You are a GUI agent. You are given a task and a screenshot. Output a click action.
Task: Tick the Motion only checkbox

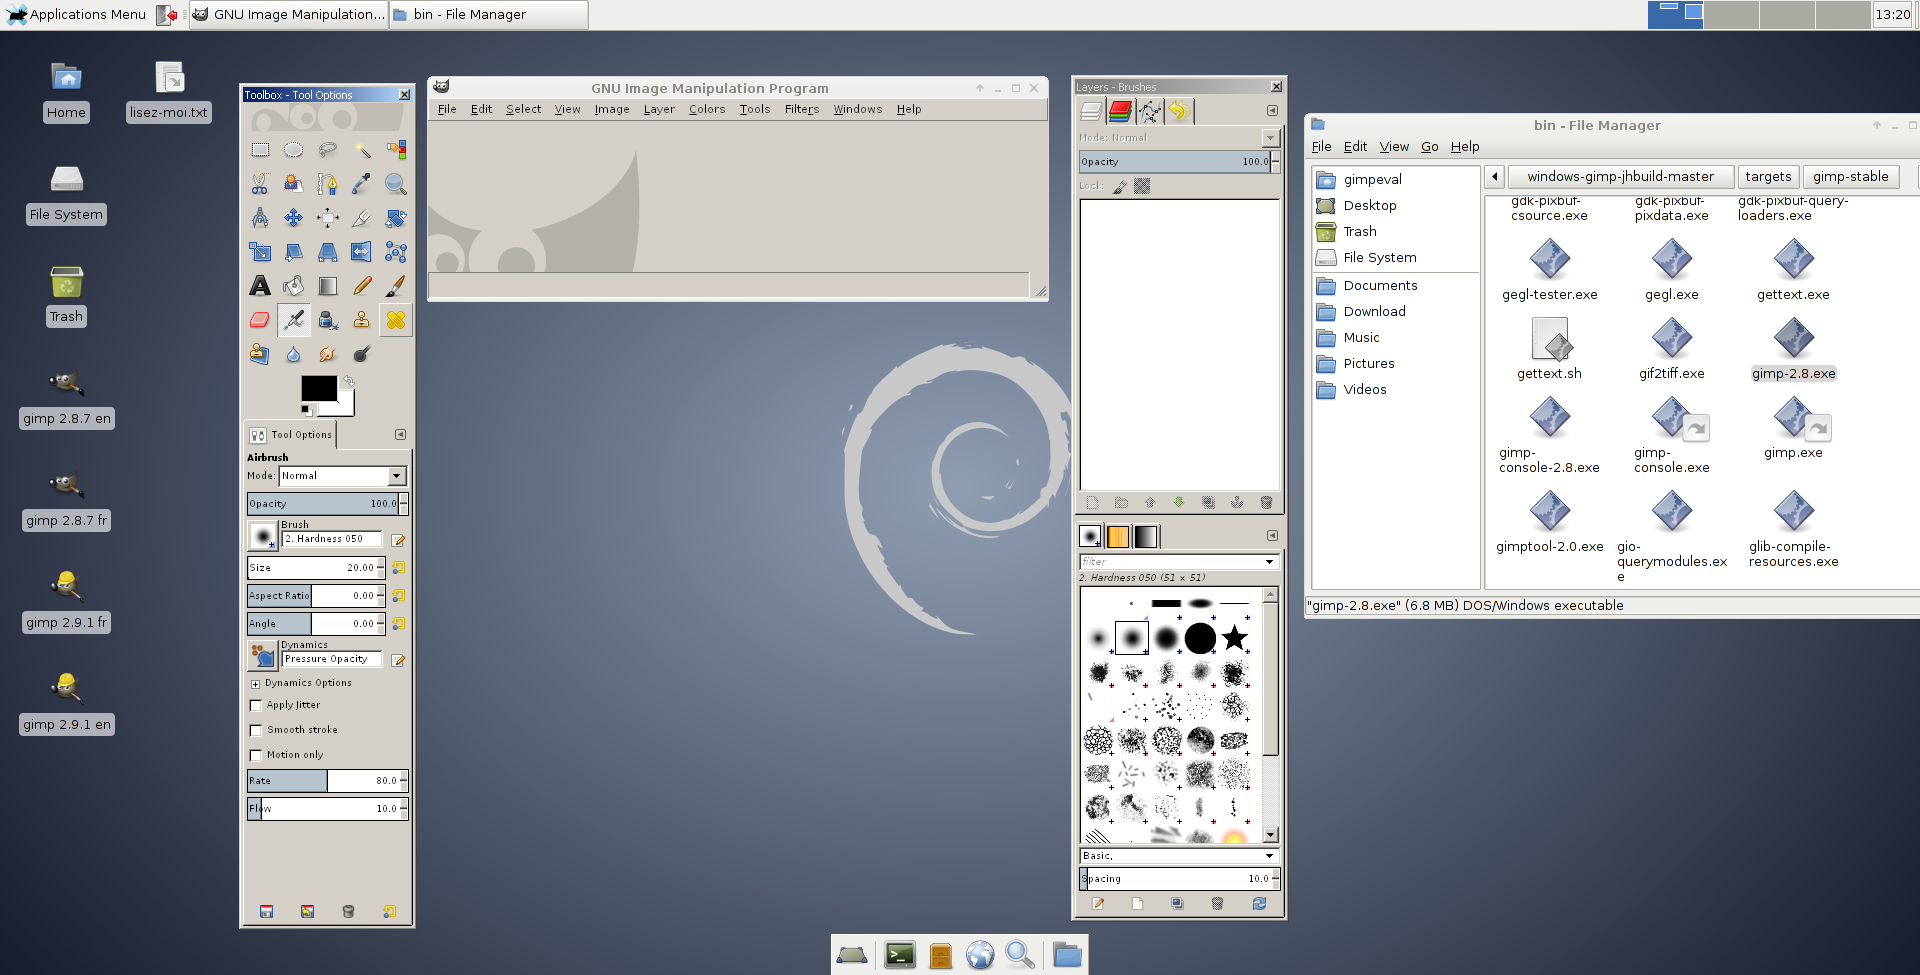[x=255, y=755]
